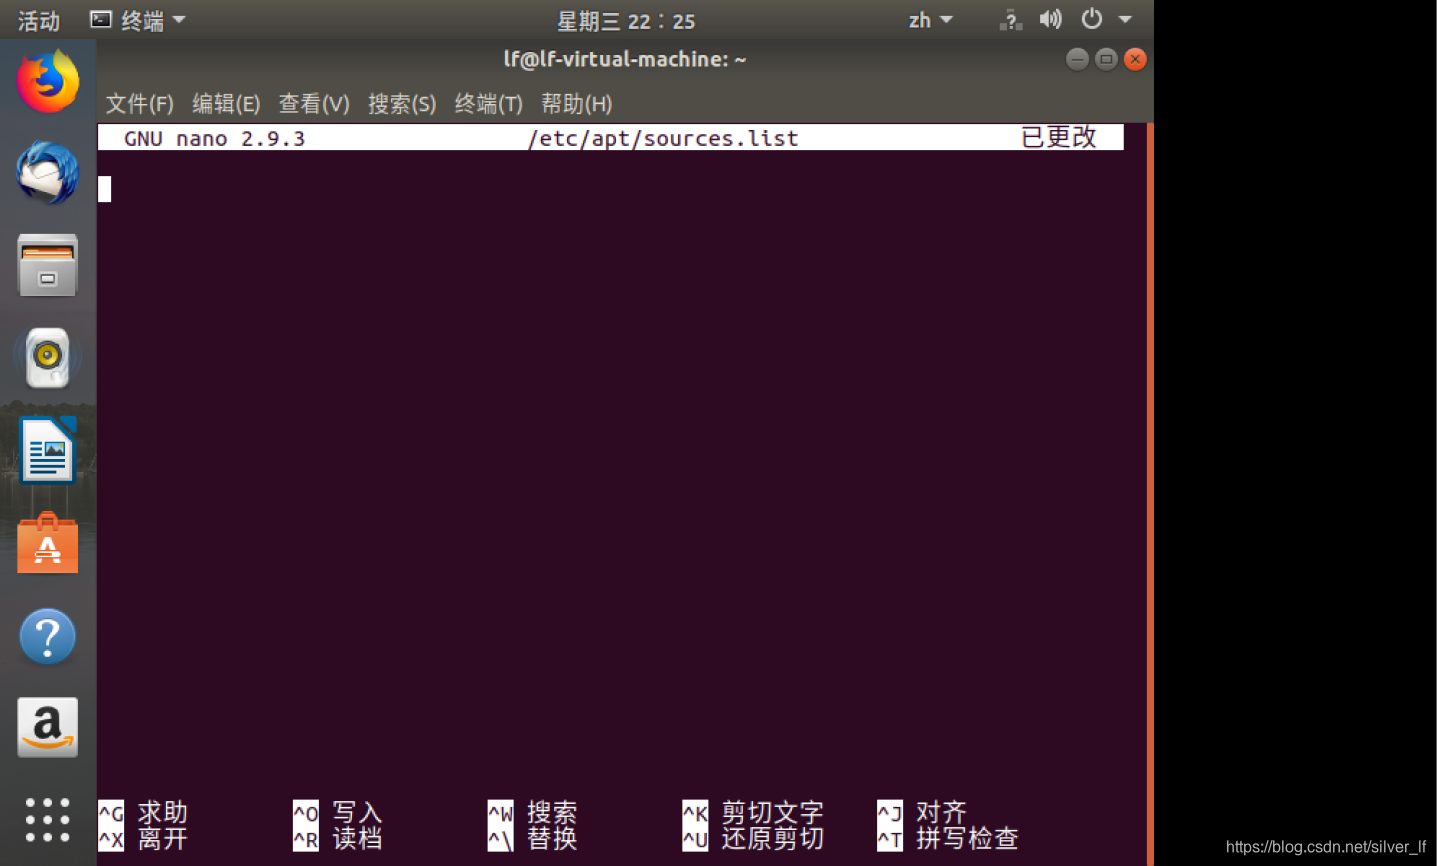Click the ^R 读档 read file shortcut

point(338,838)
